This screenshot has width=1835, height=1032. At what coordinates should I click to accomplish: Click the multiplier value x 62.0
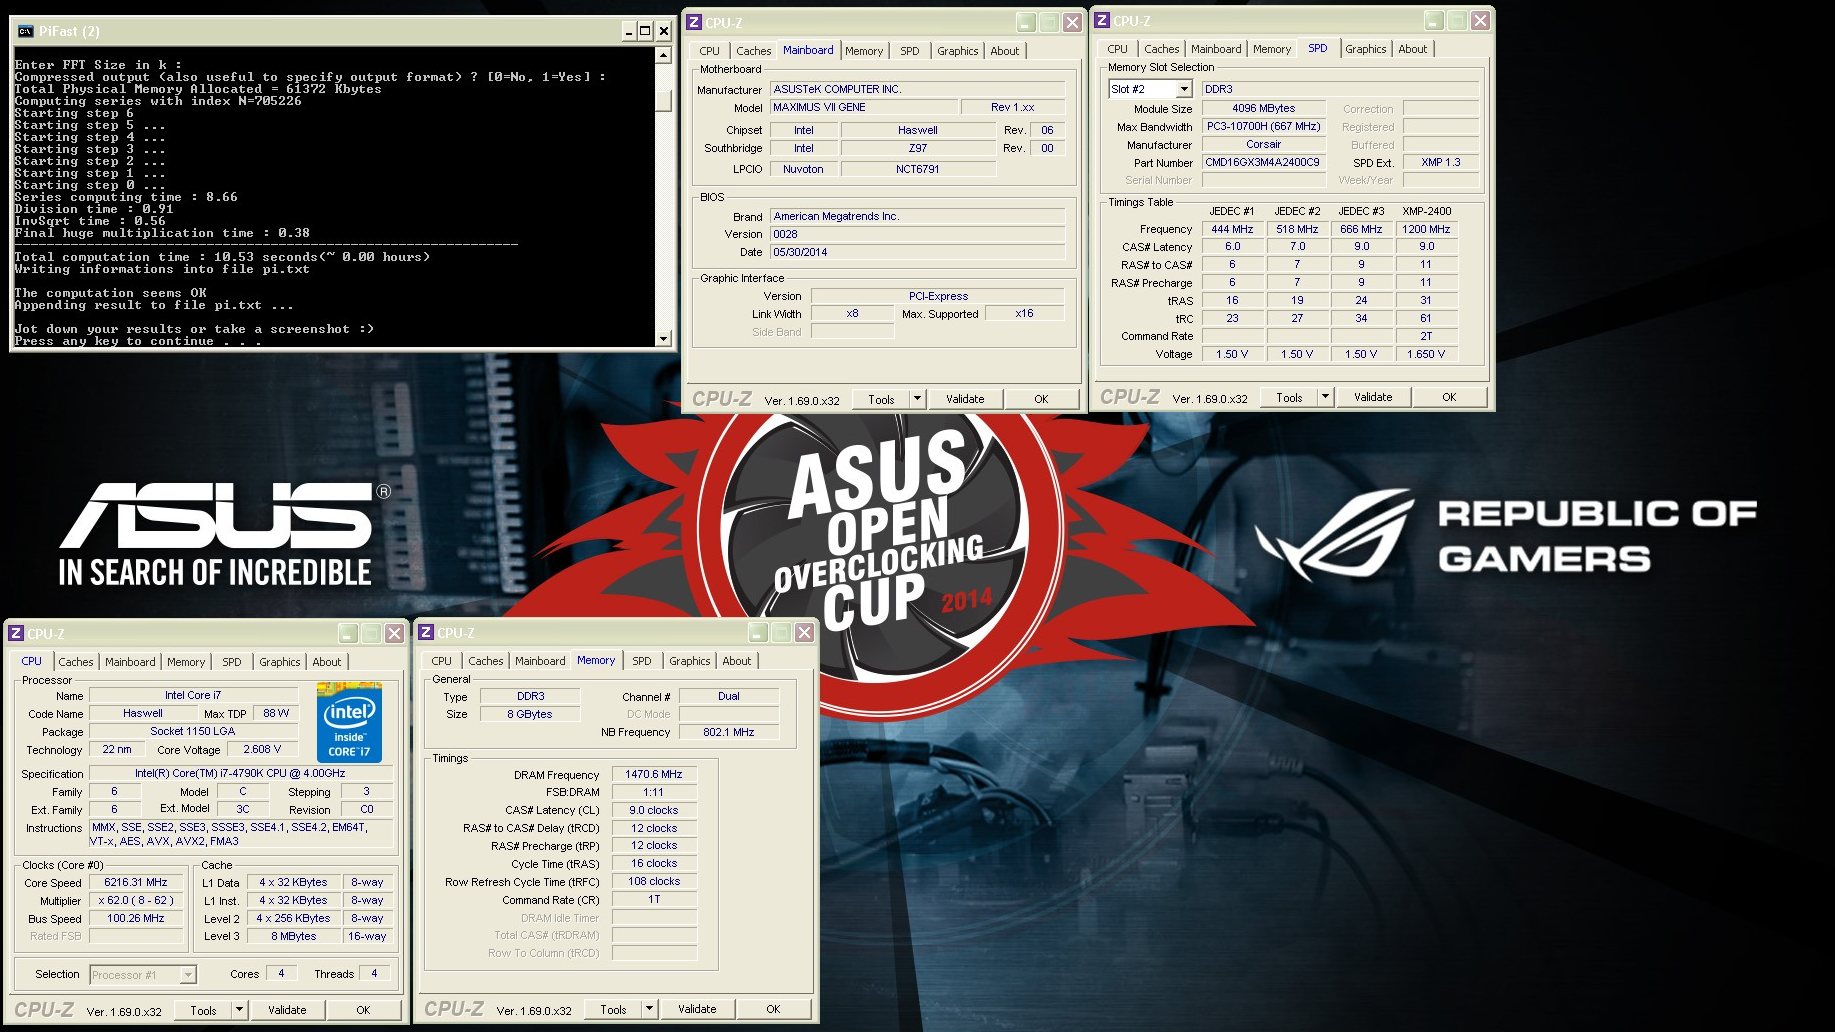click(x=136, y=900)
